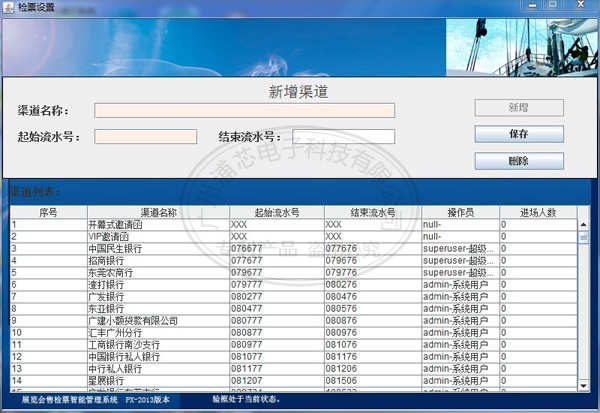600x413 pixels.
Task: Click start serial cell 079777
Action: [277, 285]
